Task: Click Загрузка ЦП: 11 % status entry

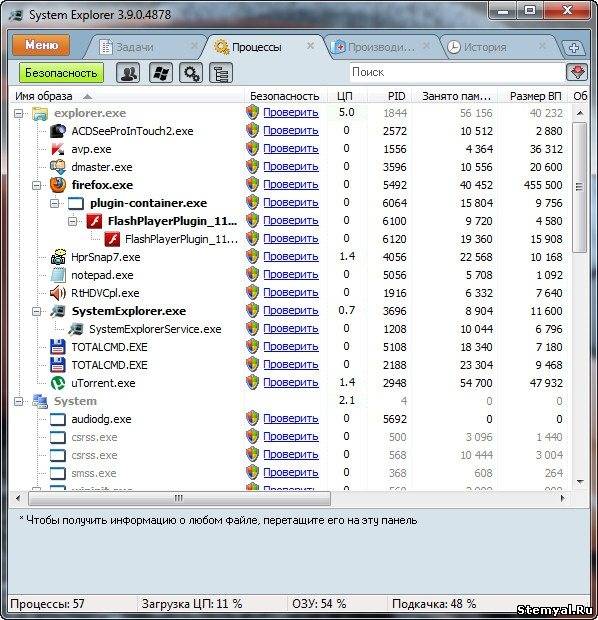Action: pyautogui.click(x=192, y=603)
